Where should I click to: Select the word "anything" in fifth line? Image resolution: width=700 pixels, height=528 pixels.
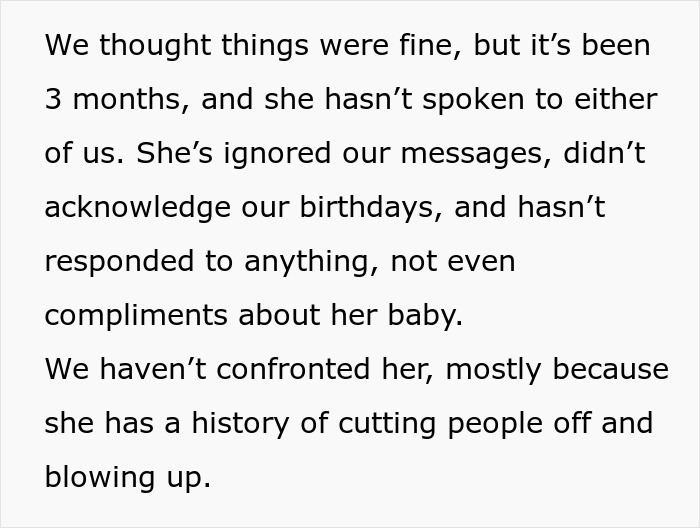pyautogui.click(x=308, y=262)
